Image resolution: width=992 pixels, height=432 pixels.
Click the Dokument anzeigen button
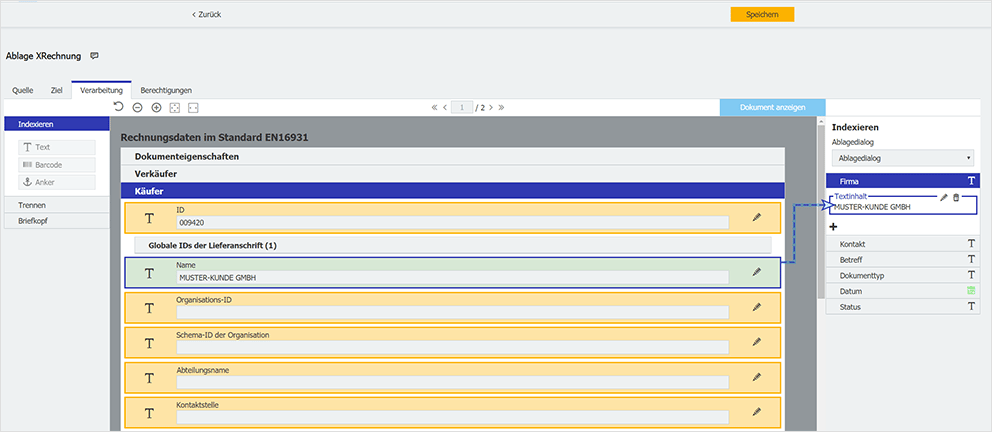(772, 107)
